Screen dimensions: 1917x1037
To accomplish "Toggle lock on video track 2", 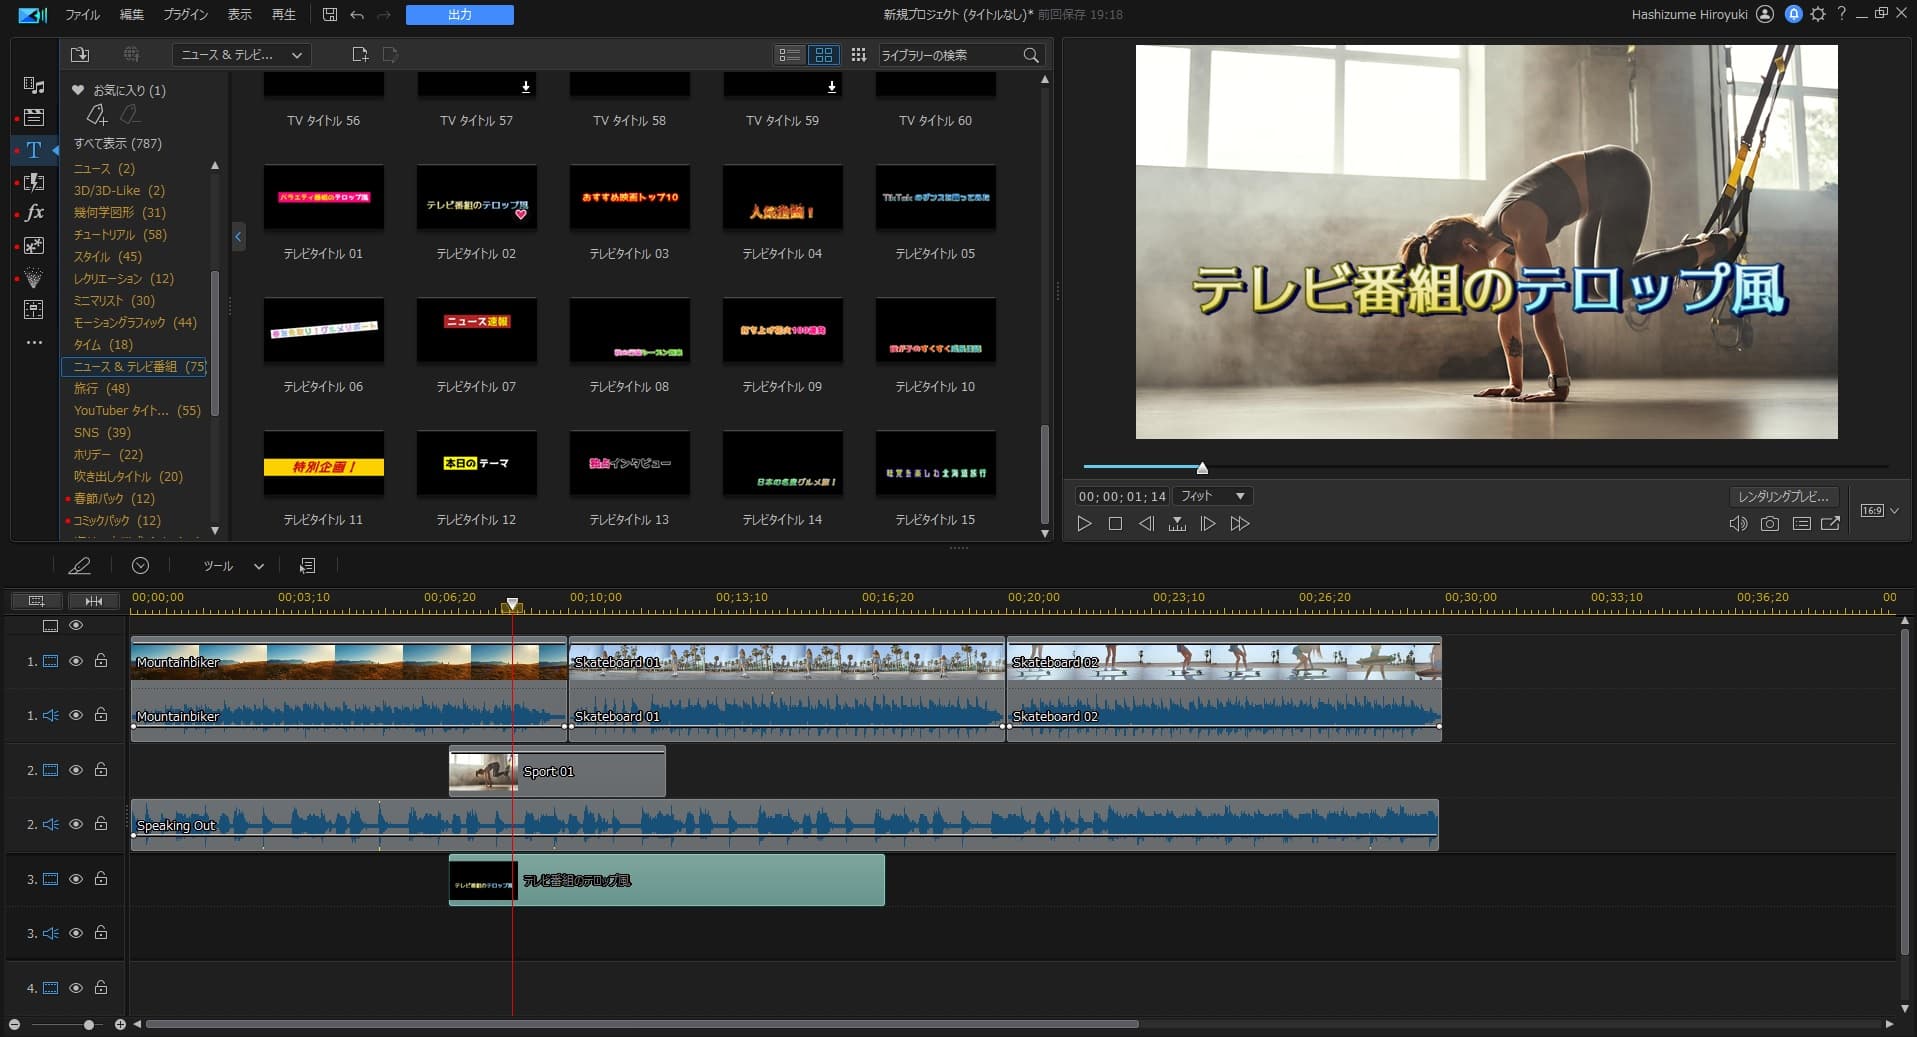I will coord(101,770).
